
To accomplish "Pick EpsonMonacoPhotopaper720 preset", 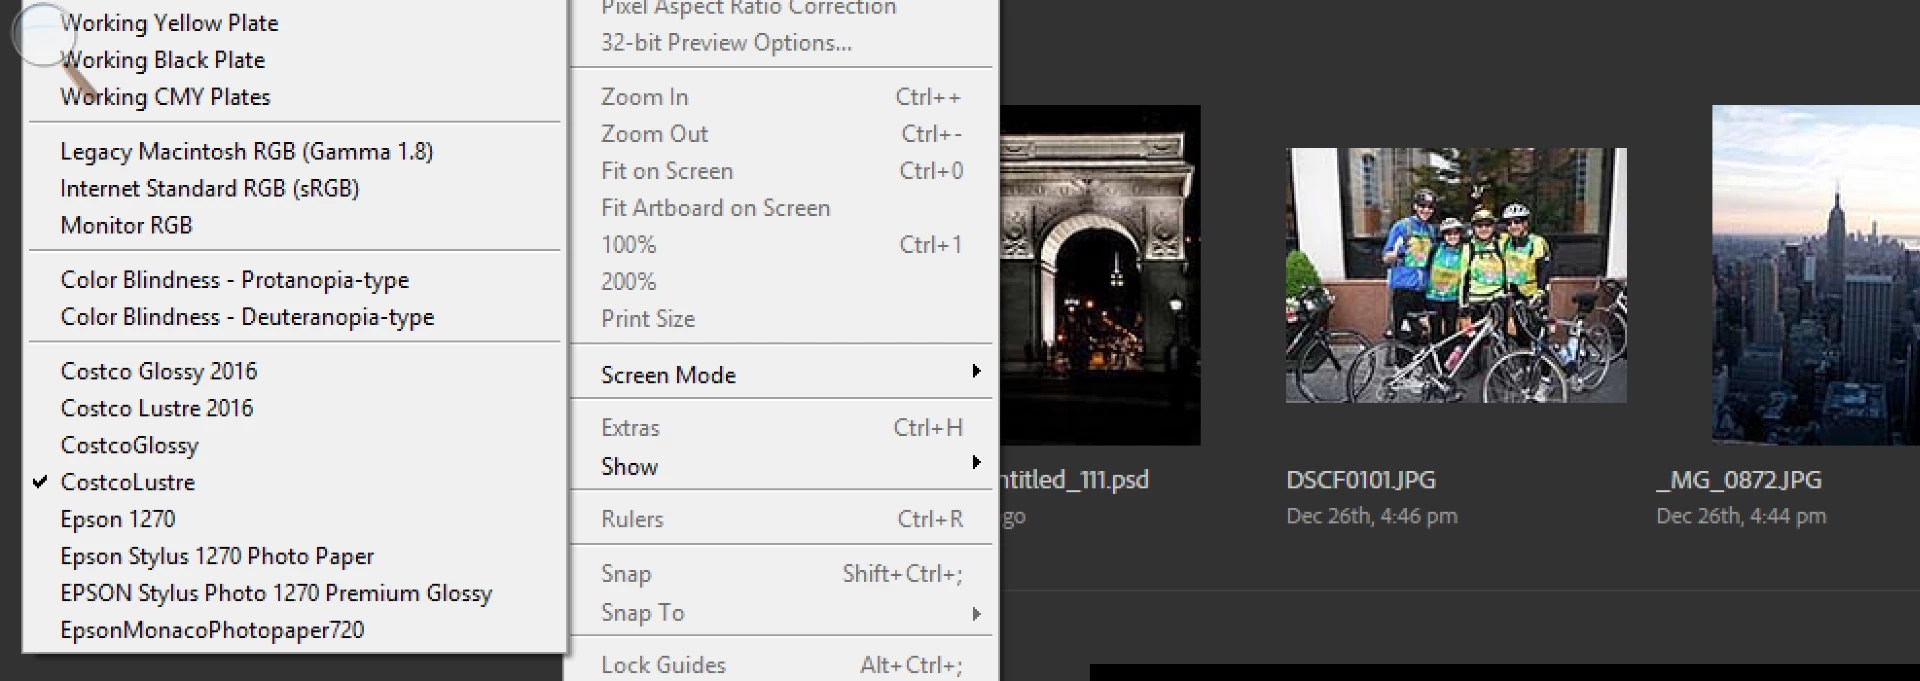I will [x=295, y=630].
